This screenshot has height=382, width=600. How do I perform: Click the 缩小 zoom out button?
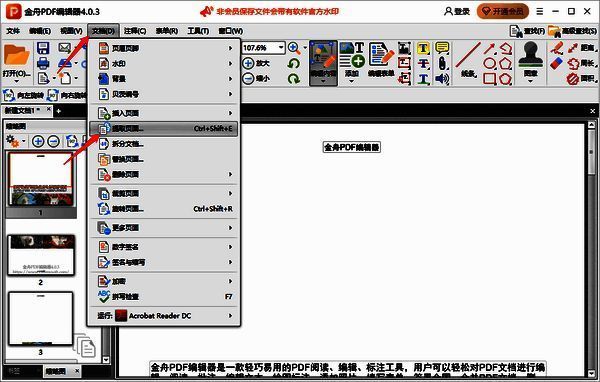click(256, 78)
